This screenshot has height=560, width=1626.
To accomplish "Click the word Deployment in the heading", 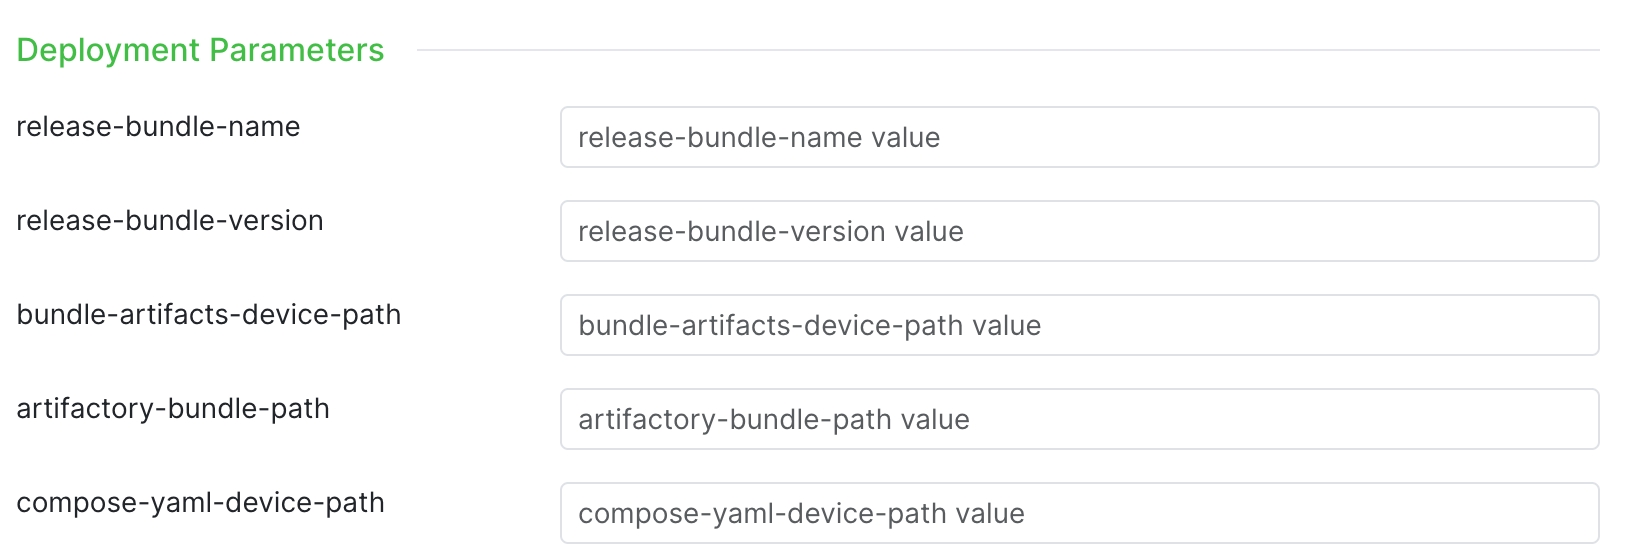I will (109, 50).
